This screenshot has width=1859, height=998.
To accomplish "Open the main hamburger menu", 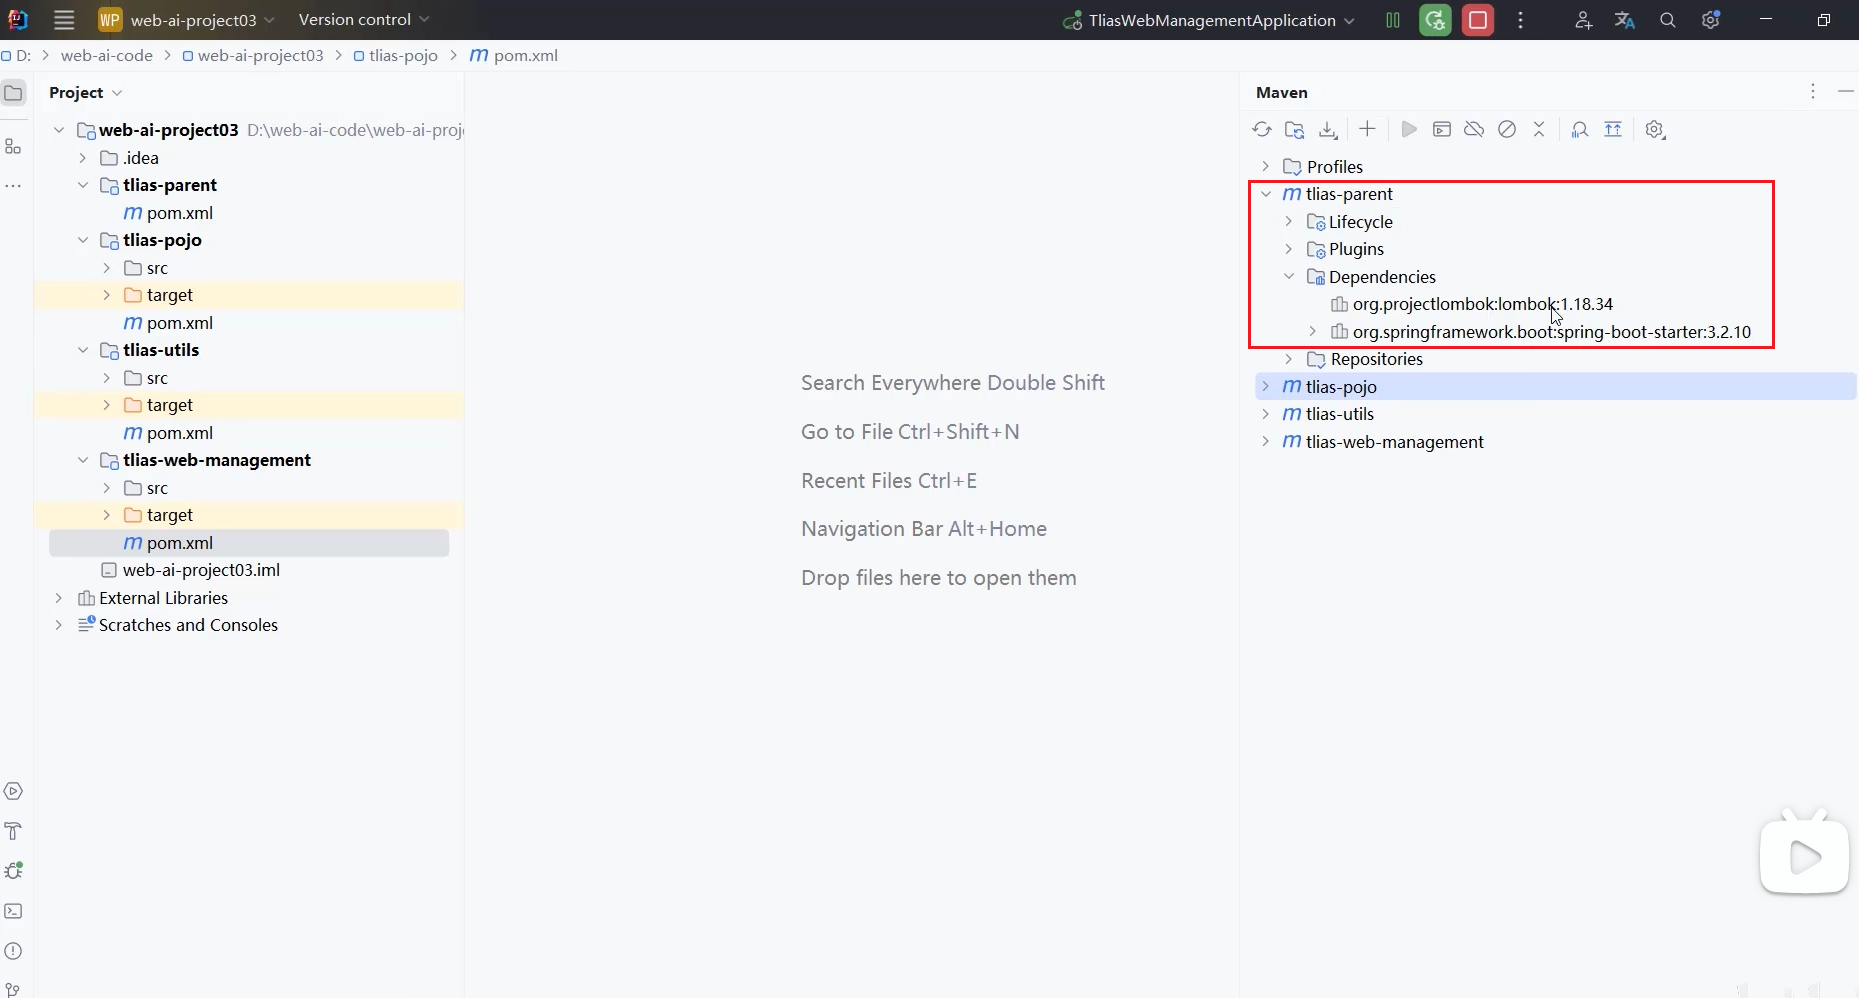I will point(64,20).
